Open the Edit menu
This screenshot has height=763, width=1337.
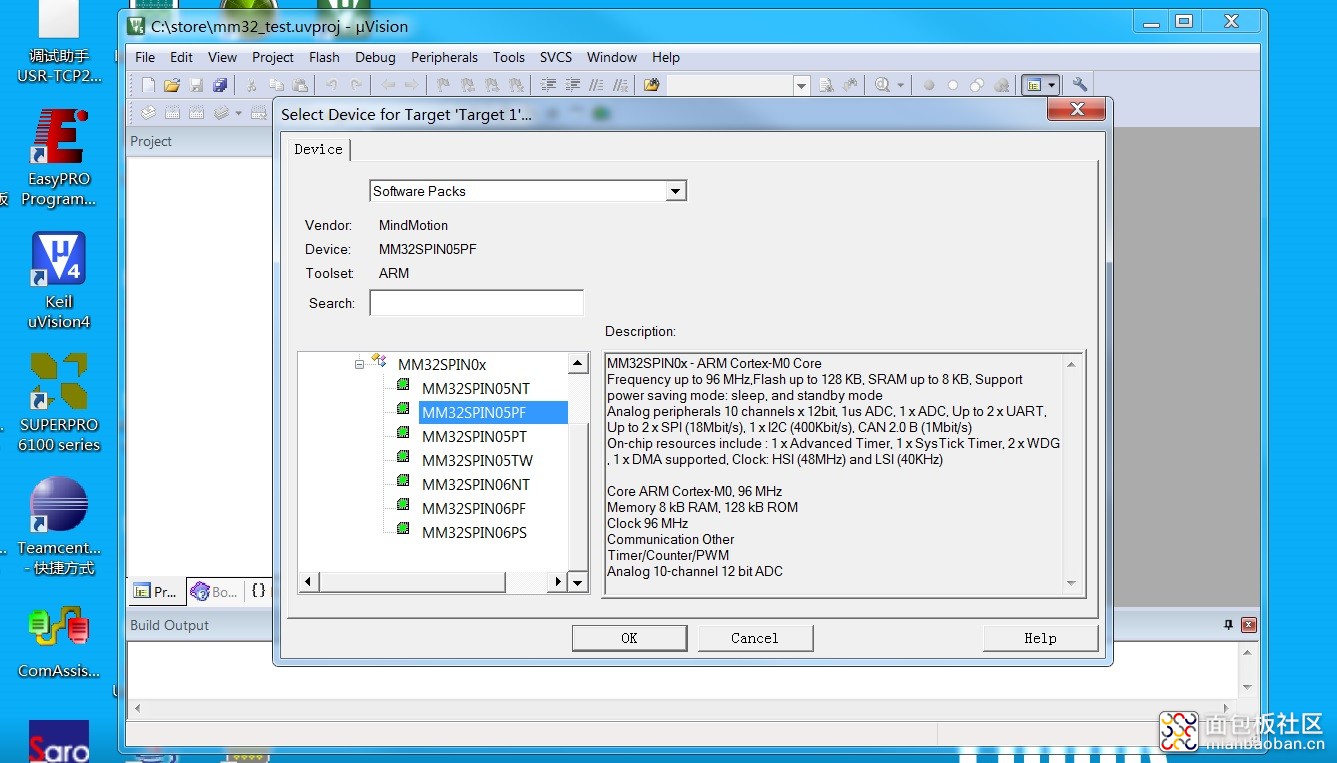pos(181,57)
